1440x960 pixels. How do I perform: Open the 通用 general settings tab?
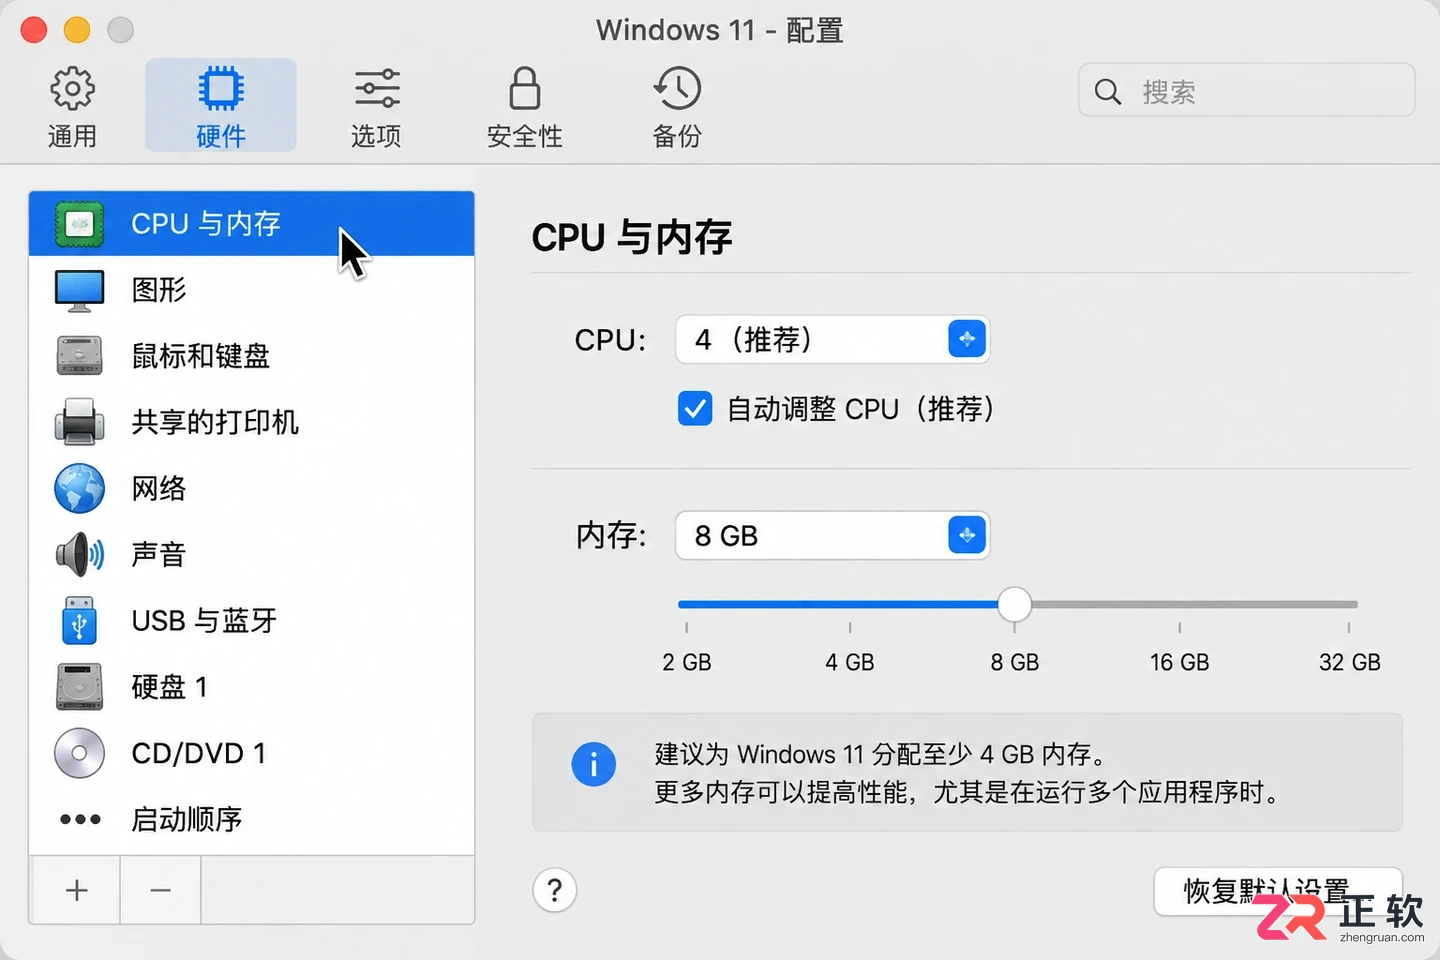tap(73, 107)
